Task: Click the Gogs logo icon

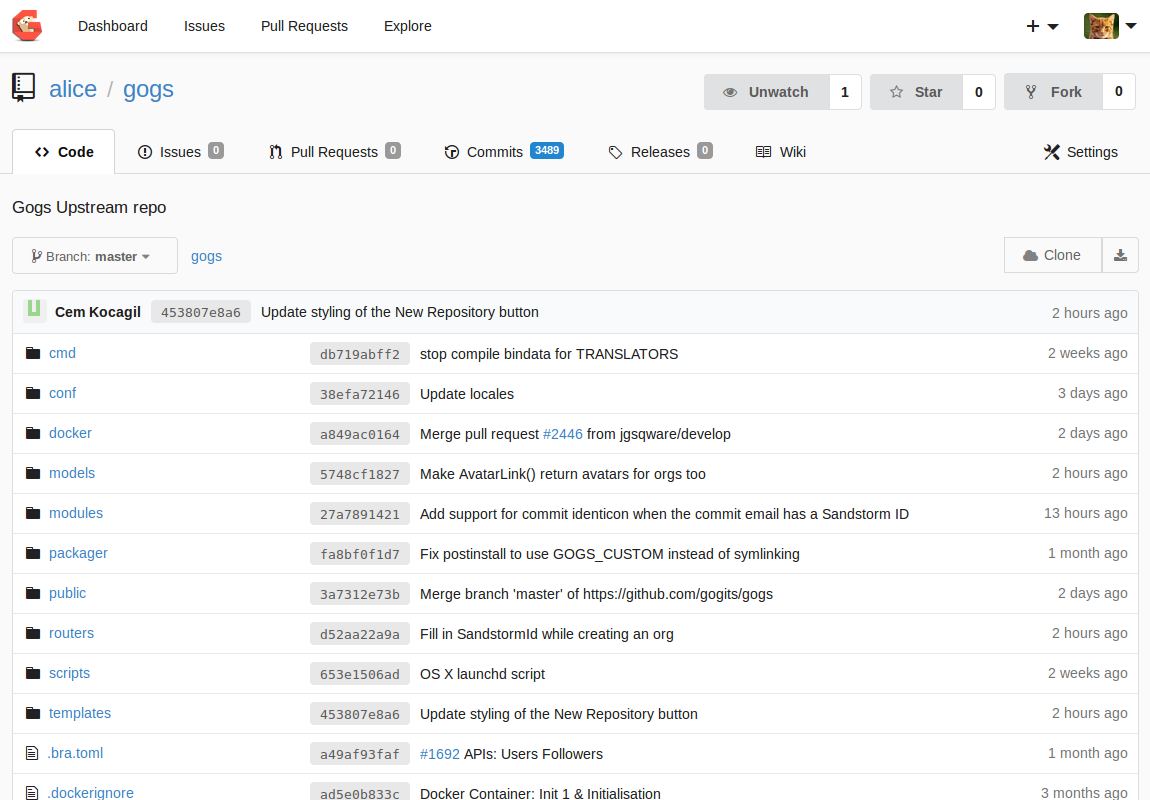Action: (x=27, y=26)
